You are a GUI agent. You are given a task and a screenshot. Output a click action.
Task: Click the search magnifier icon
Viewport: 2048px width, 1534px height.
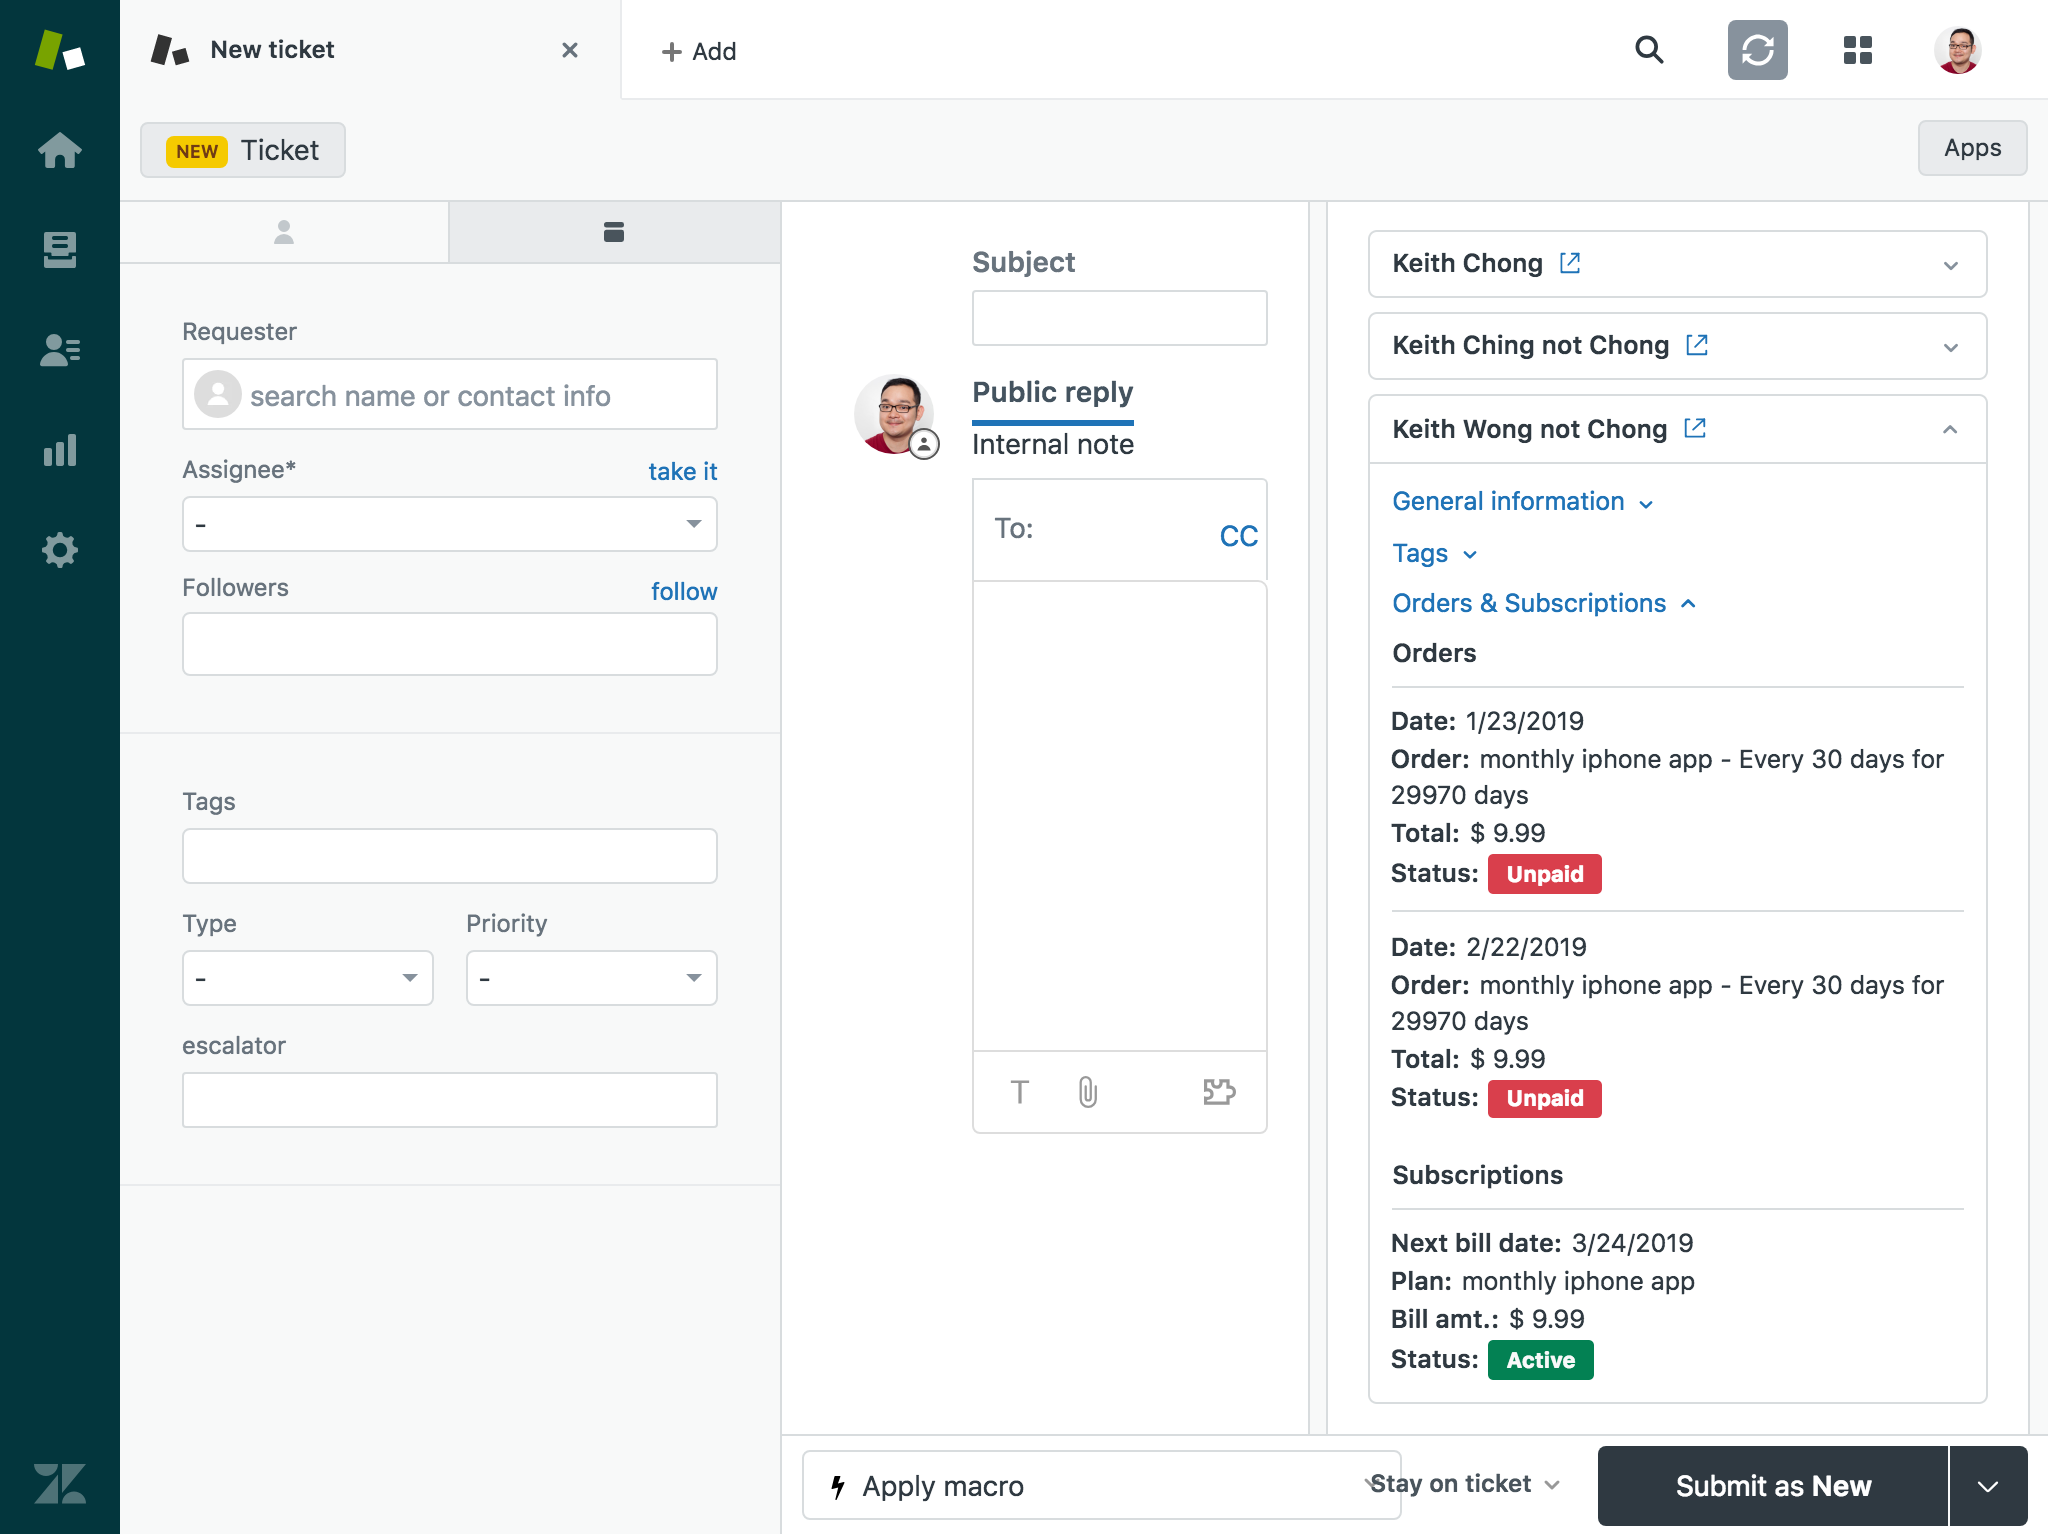[1649, 50]
